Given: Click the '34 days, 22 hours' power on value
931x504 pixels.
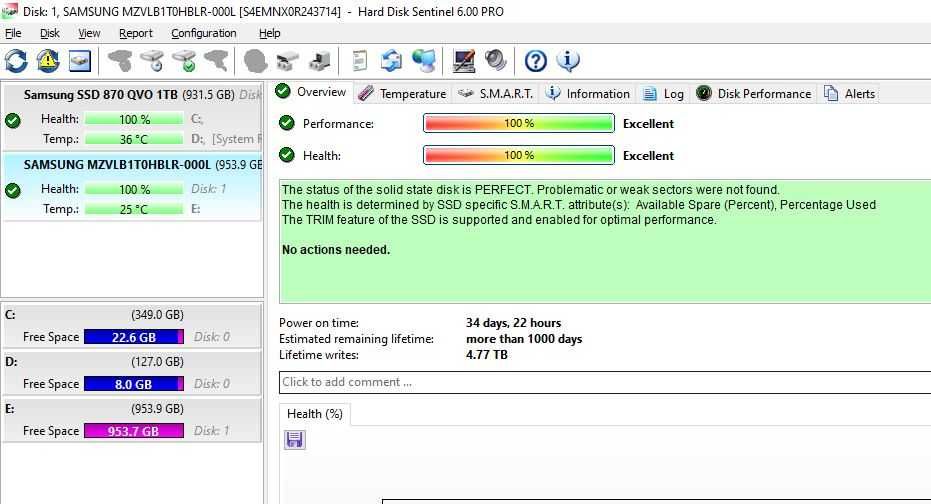Looking at the screenshot, I should (513, 323).
